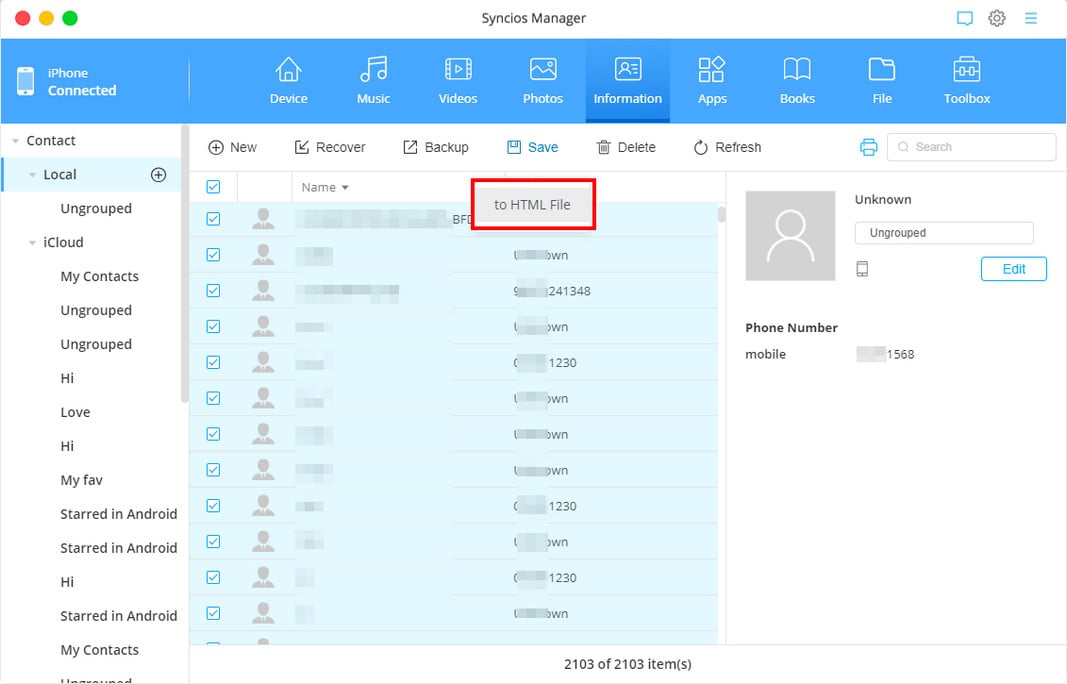
Task: Open the feedback chat icon in title bar
Action: (x=964, y=18)
